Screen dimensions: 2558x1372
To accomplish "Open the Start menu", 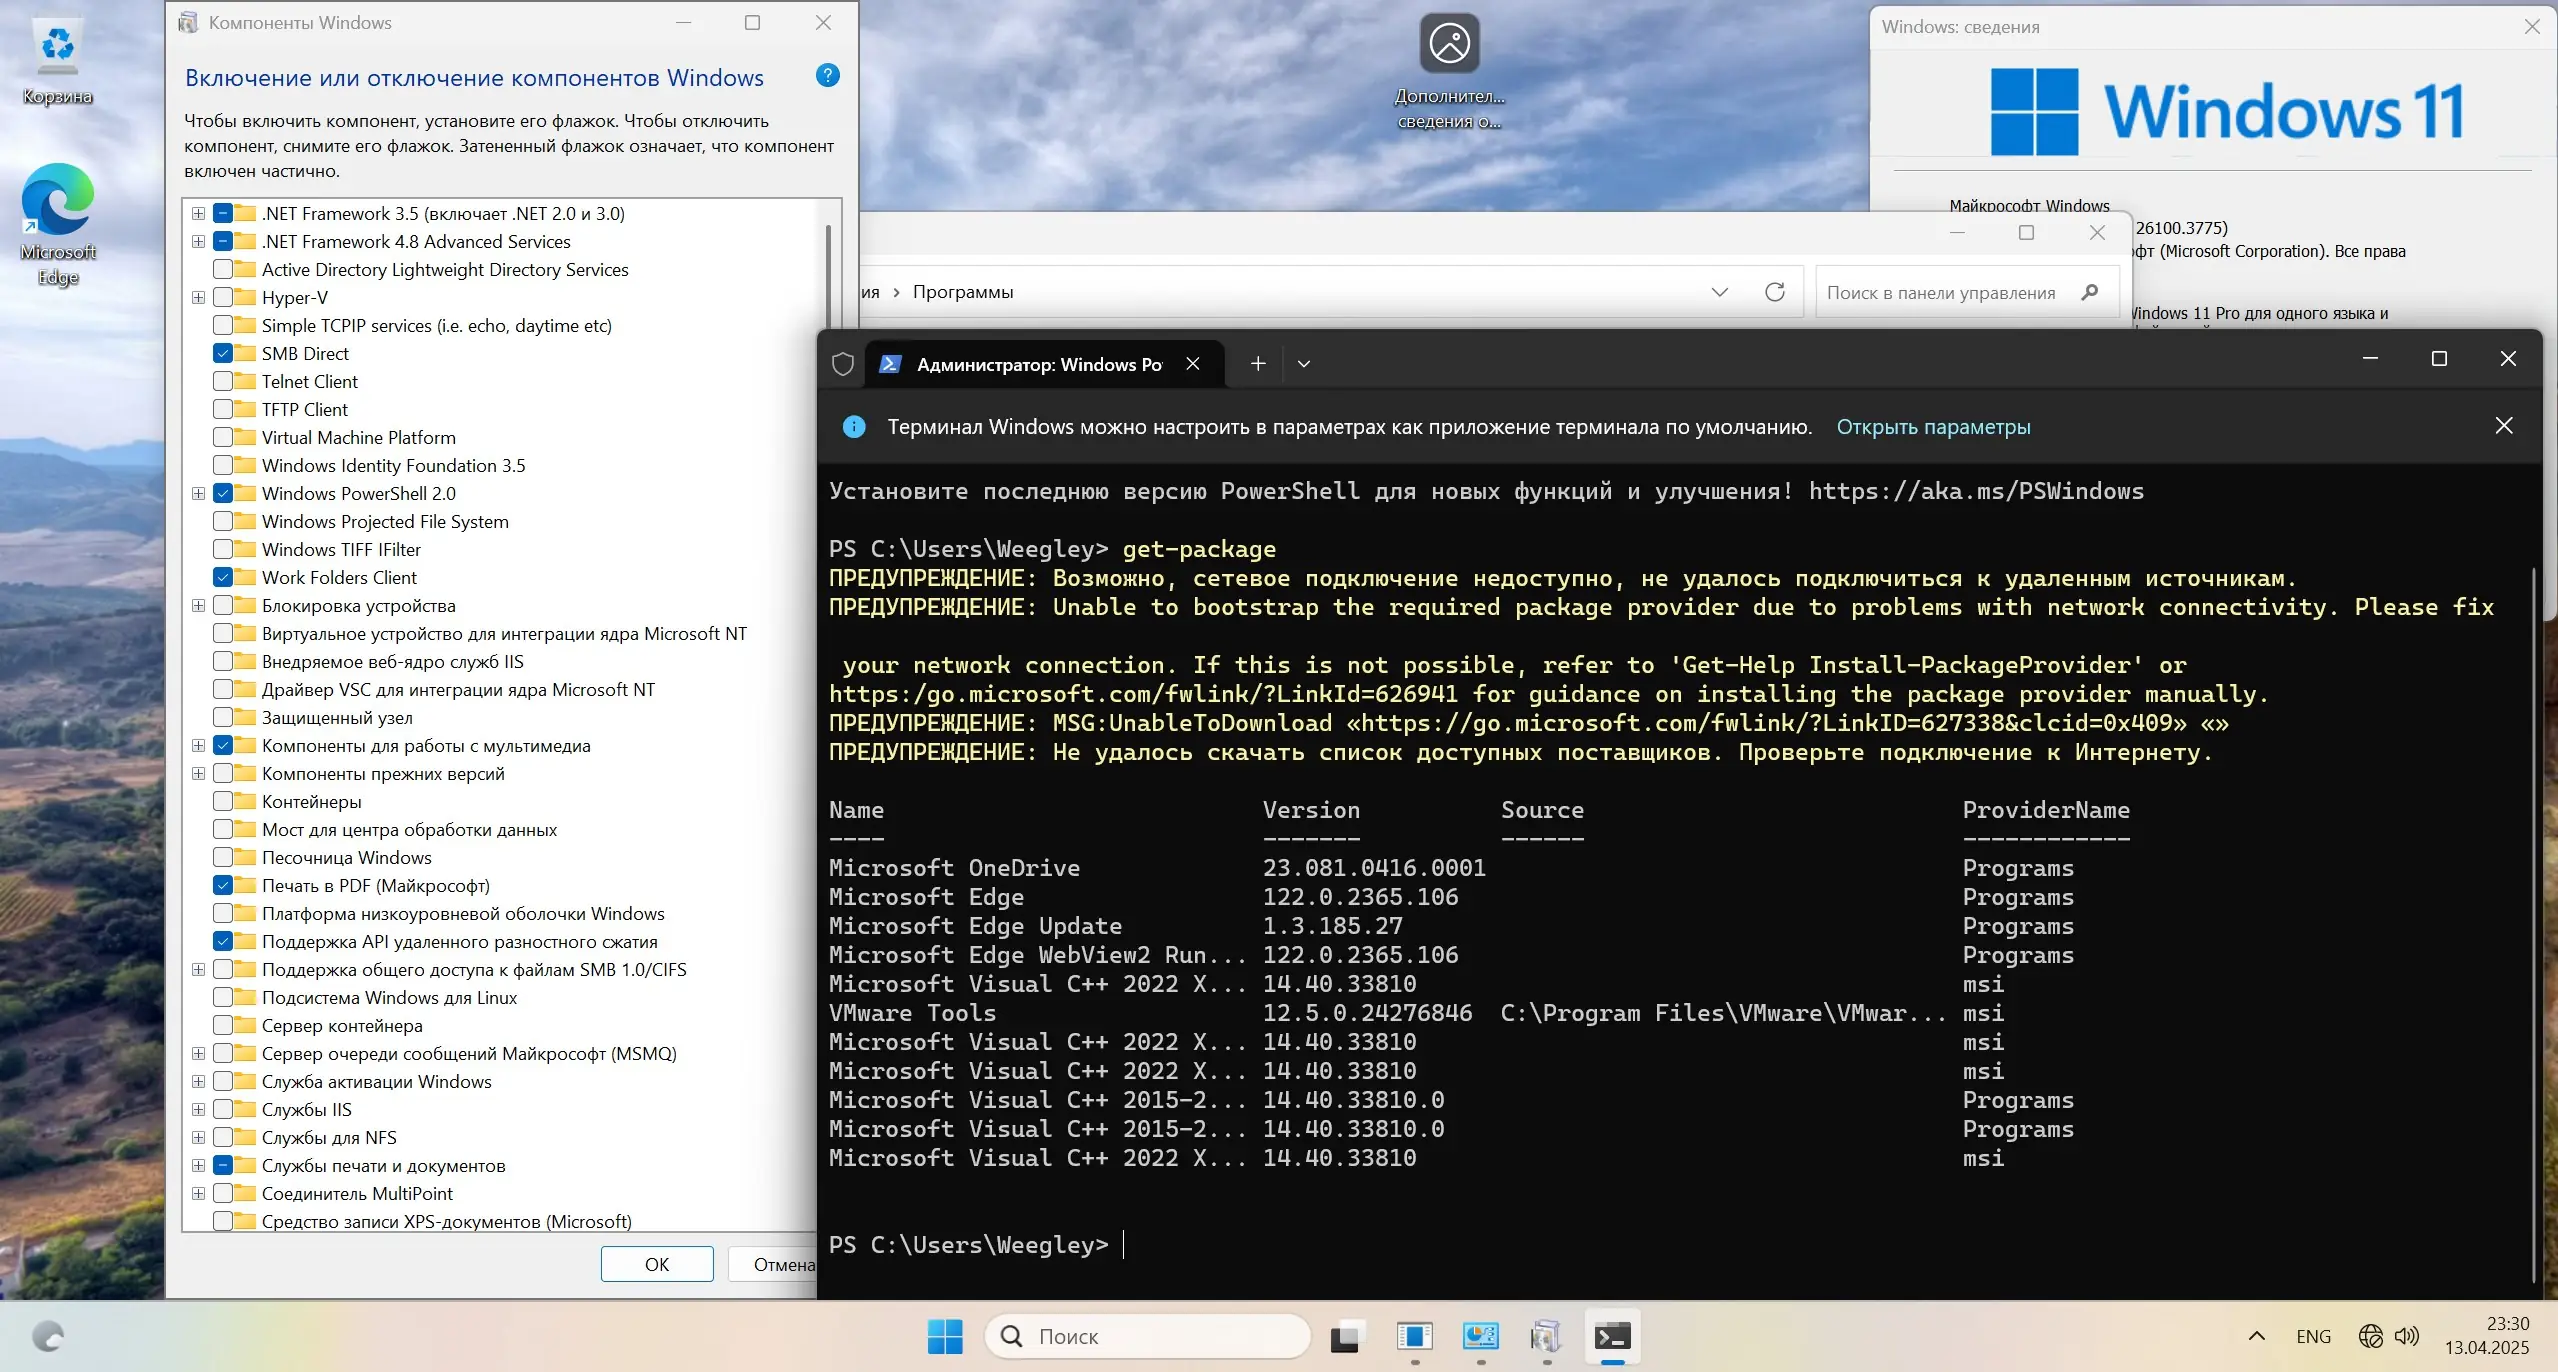I will 943,1335.
